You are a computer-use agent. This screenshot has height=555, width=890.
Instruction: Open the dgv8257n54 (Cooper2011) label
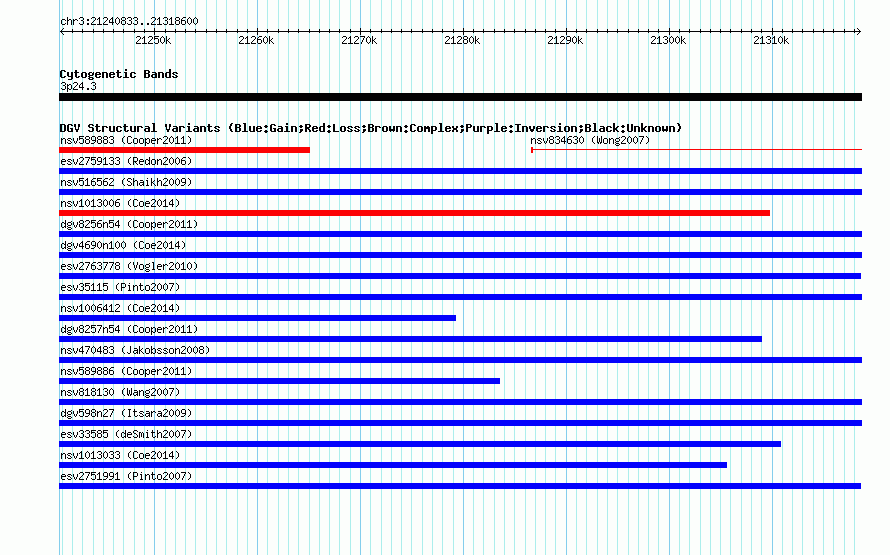tap(129, 329)
